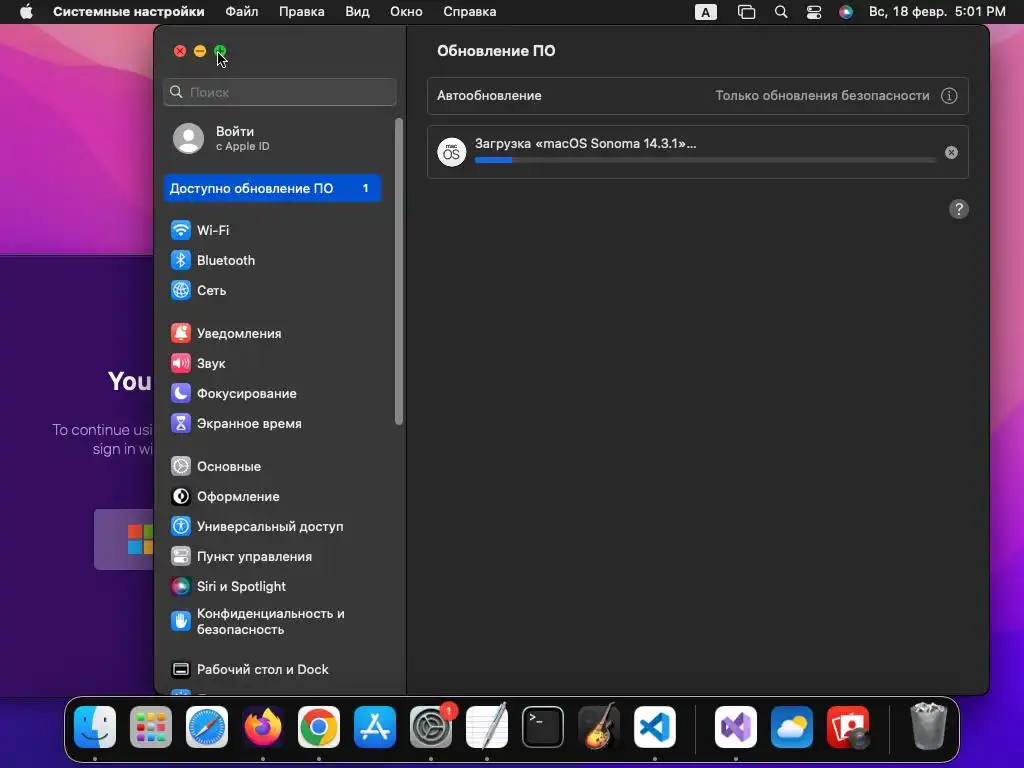
Task: Open the cloud weather app in Dock
Action: pyautogui.click(x=792, y=726)
